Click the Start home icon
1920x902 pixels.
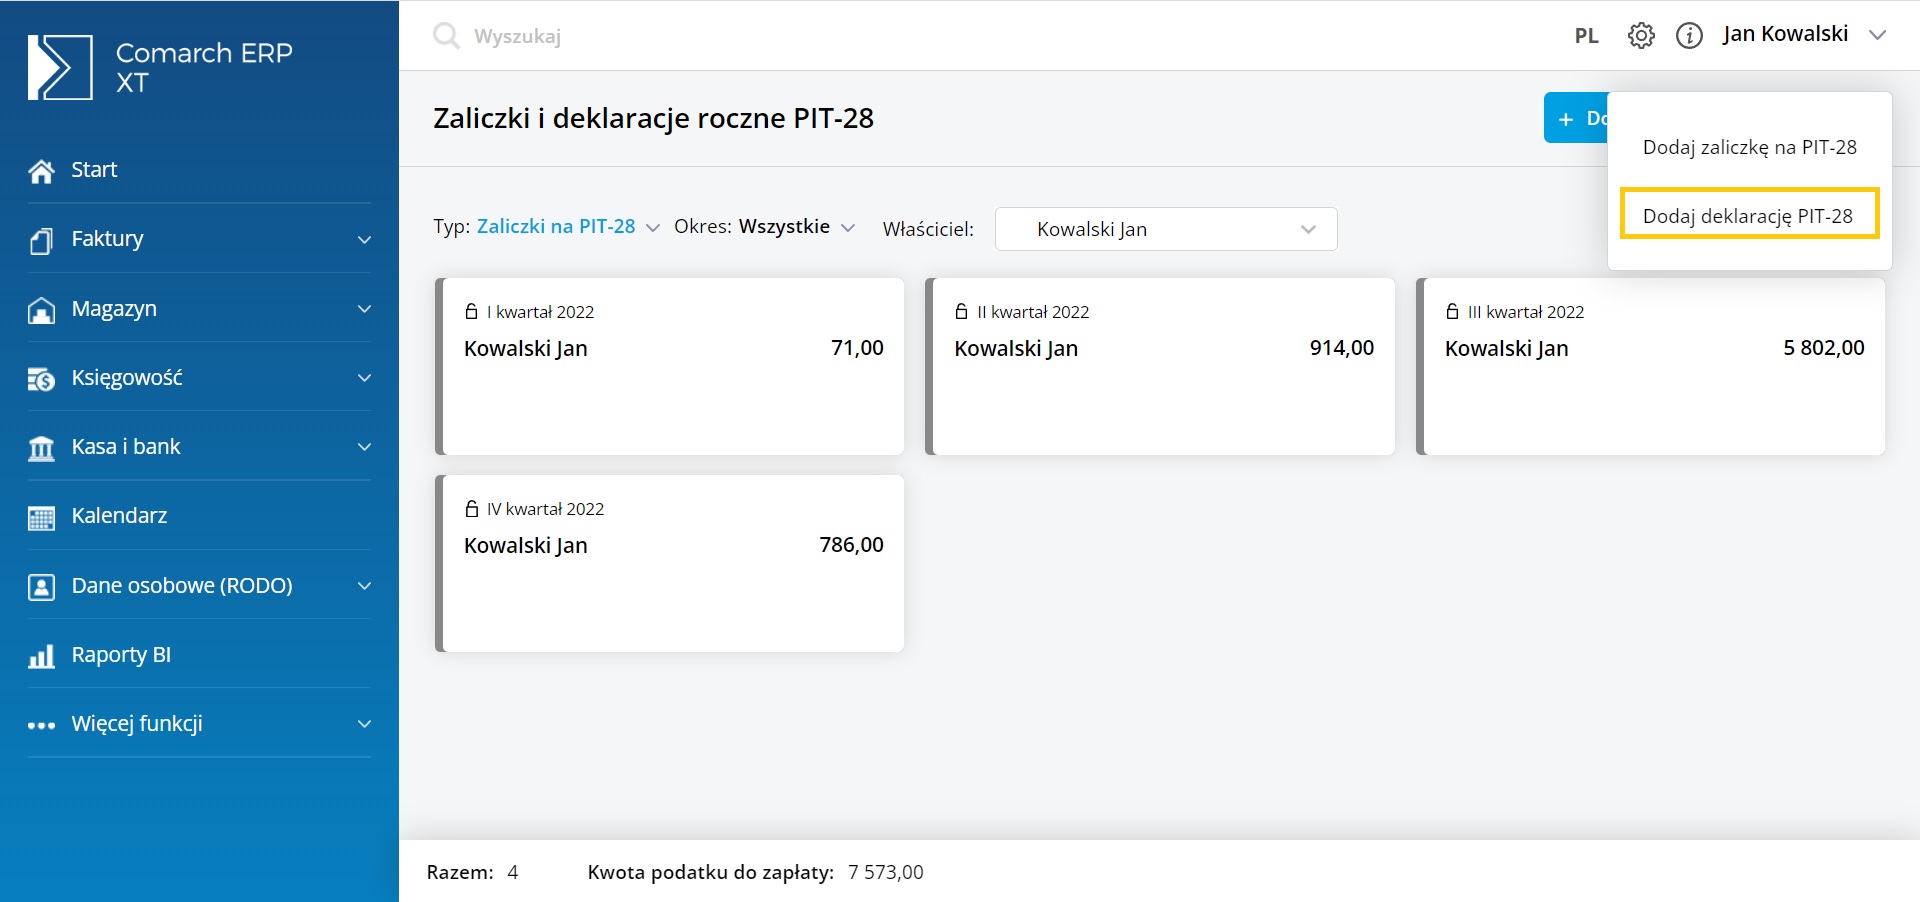[x=41, y=171]
